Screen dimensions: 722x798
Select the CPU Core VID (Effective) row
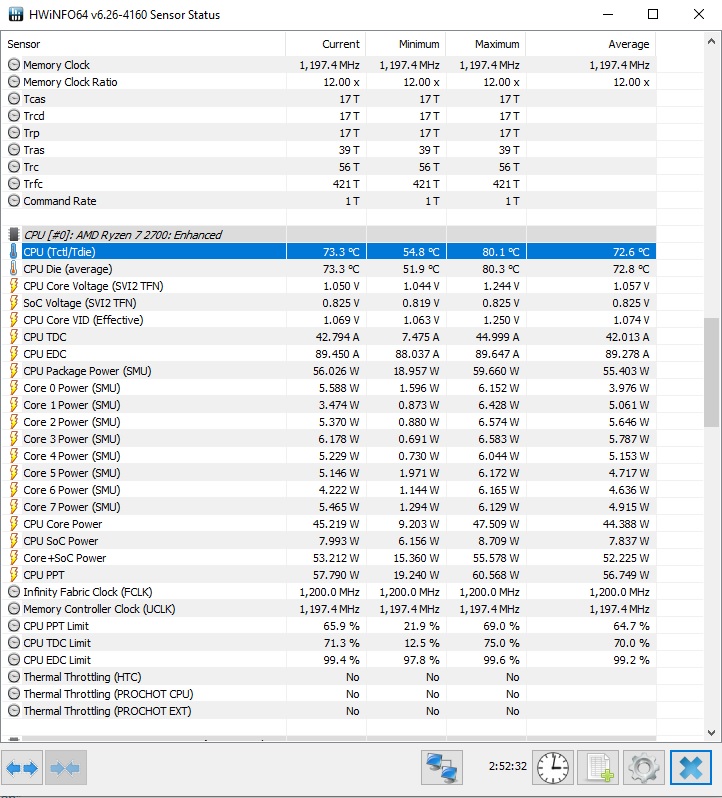point(328,320)
